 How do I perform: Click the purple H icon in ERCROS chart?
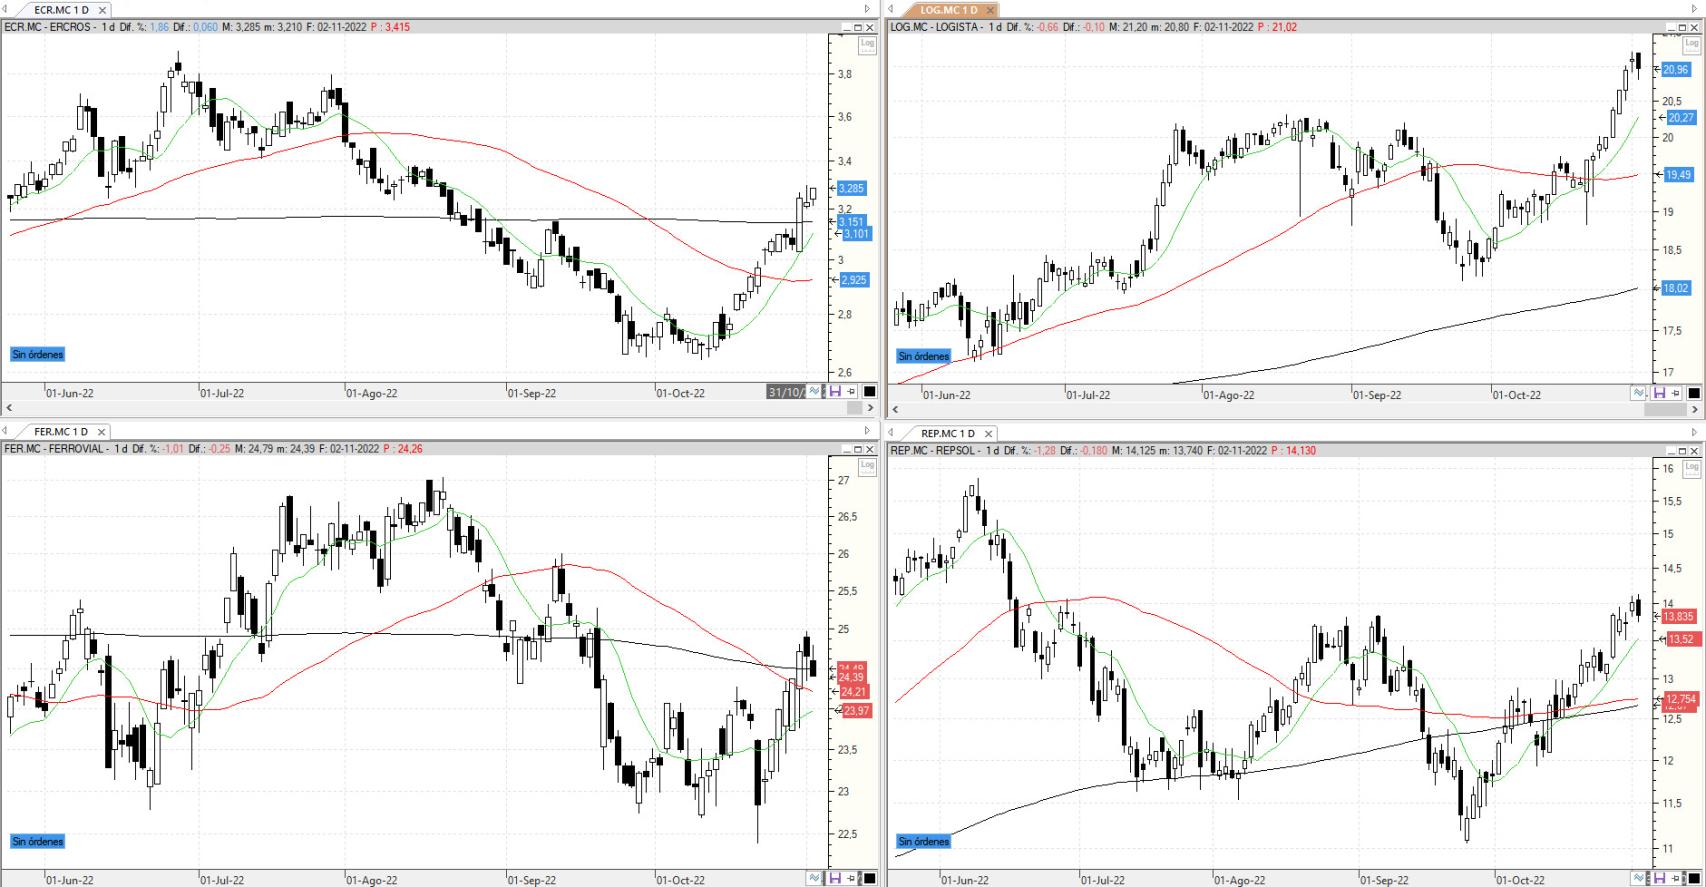pyautogui.click(x=834, y=392)
